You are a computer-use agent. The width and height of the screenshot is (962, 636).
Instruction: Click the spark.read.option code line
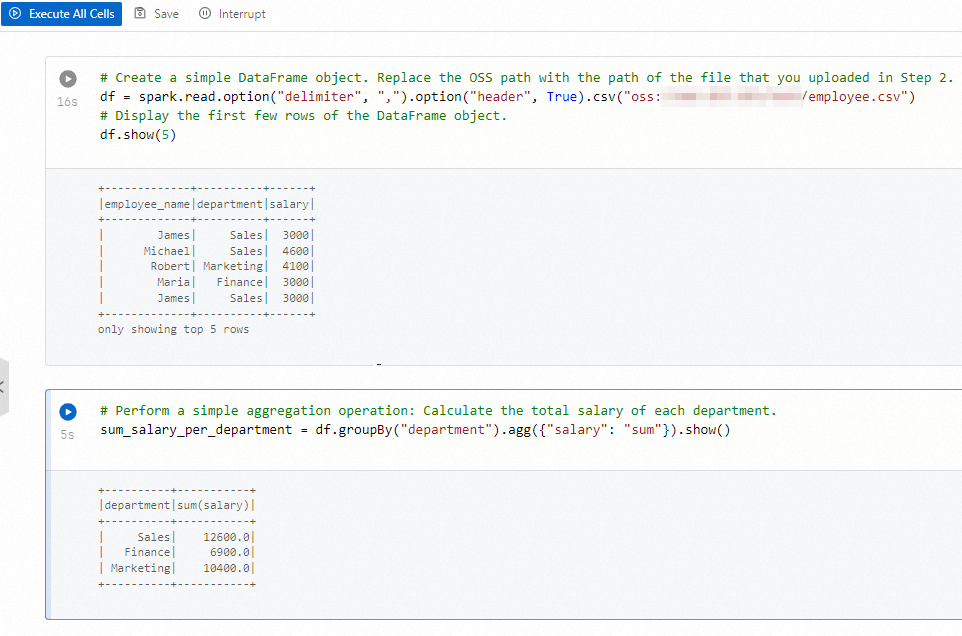pos(507,96)
